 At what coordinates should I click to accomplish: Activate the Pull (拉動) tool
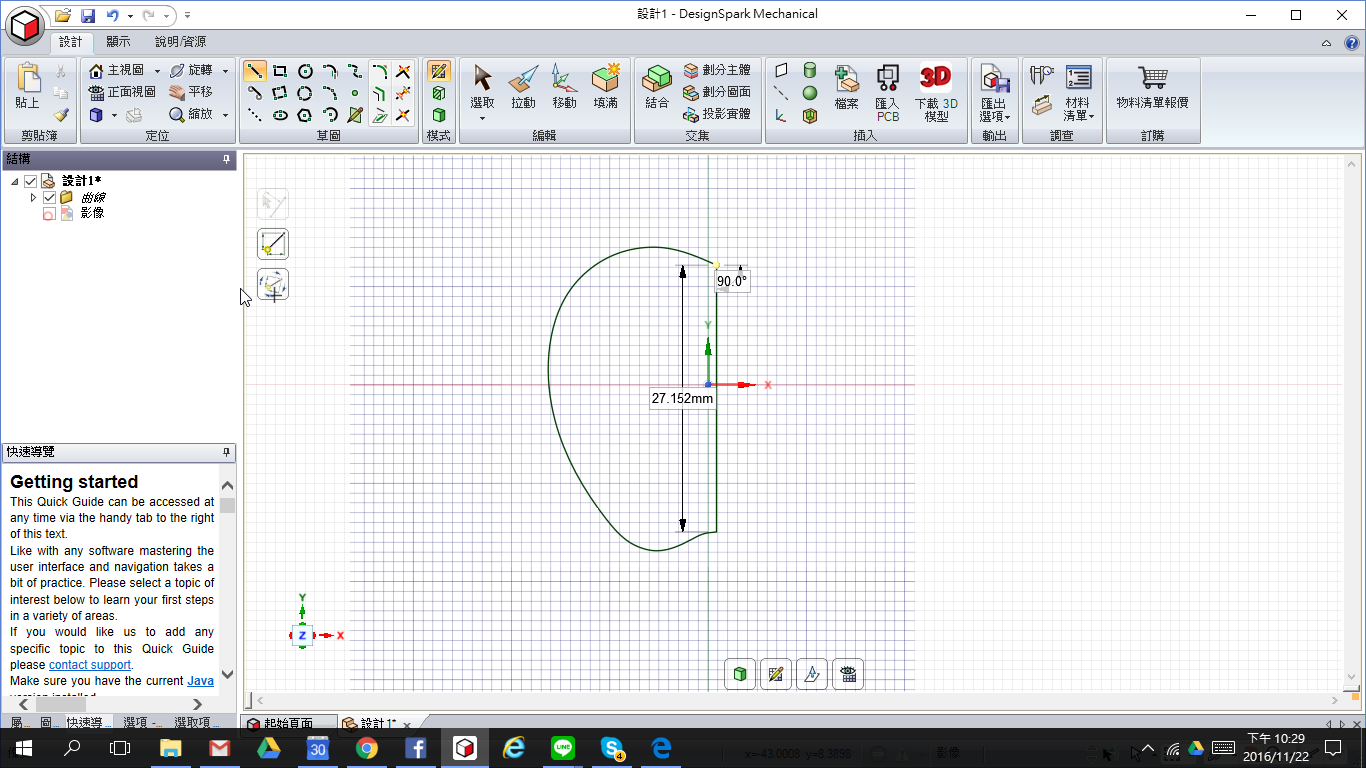click(523, 86)
